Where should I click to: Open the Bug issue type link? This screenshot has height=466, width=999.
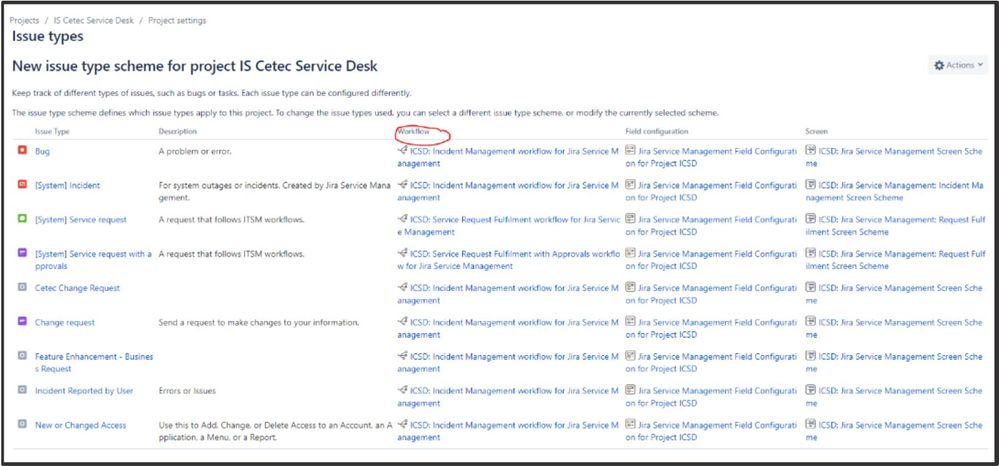[42, 152]
